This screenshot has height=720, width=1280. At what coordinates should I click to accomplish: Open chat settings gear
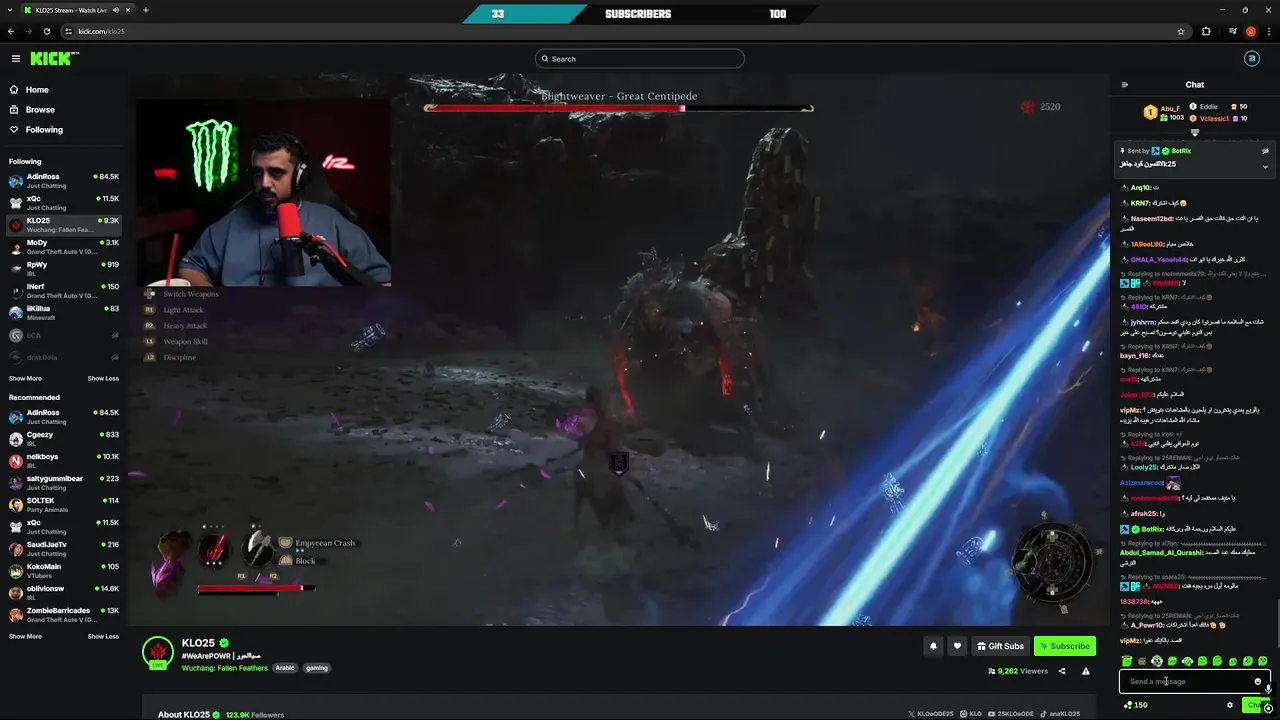click(x=1230, y=705)
